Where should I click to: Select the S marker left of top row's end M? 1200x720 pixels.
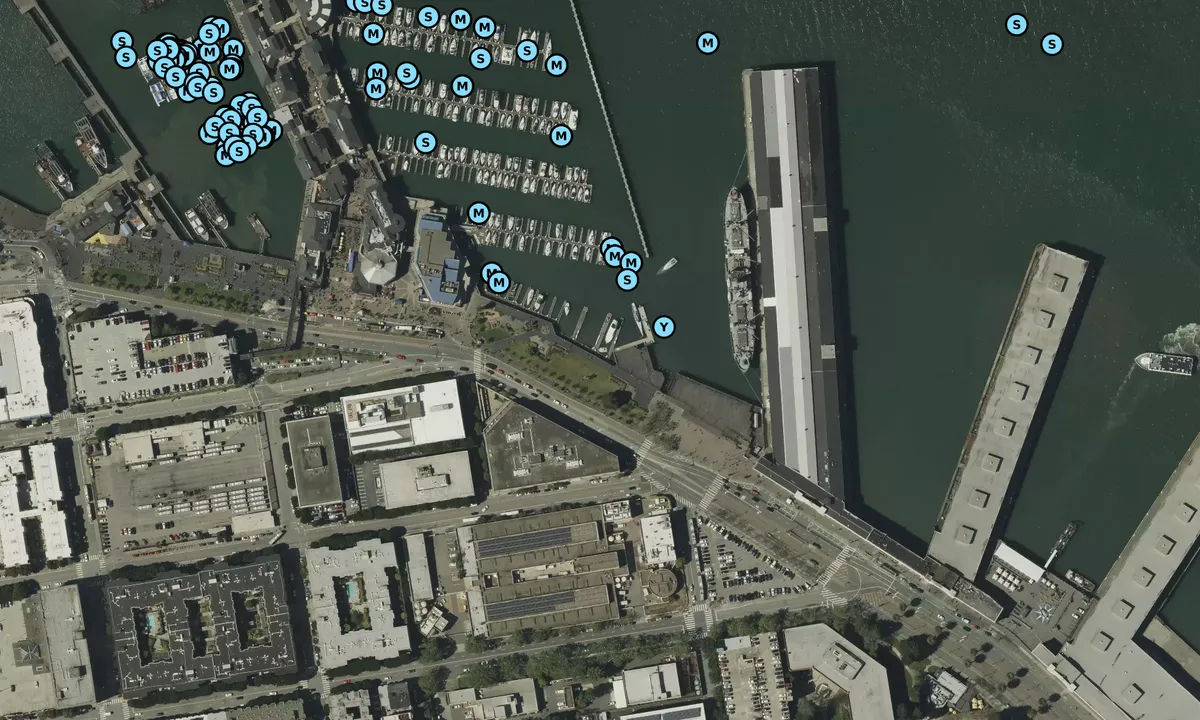coord(528,50)
